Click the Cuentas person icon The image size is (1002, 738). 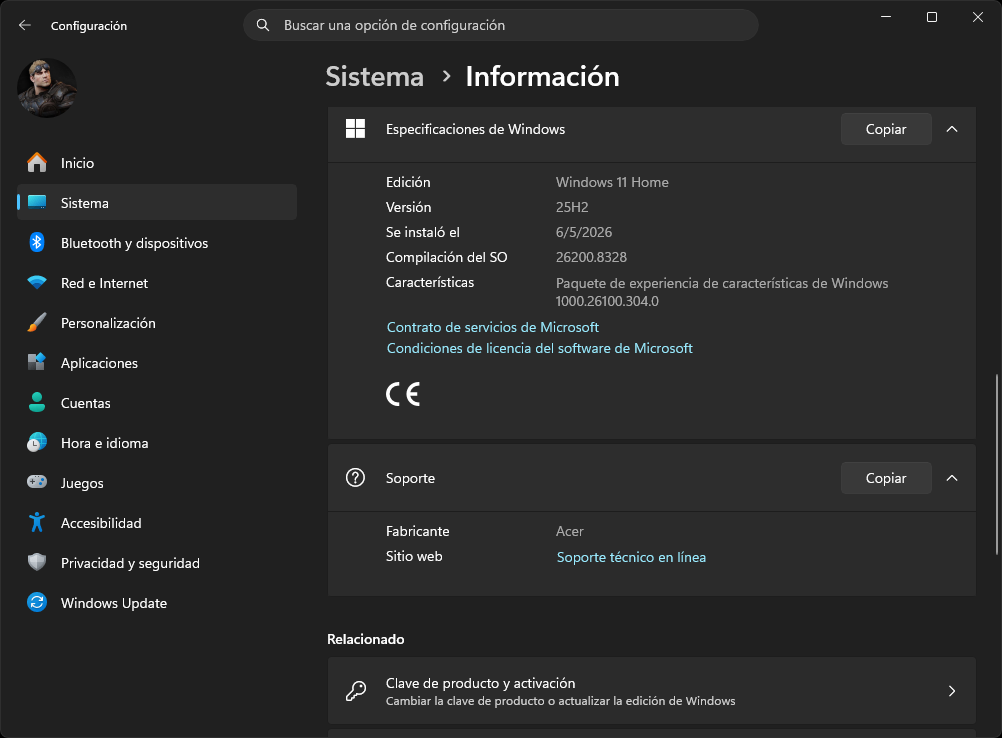[x=37, y=403]
